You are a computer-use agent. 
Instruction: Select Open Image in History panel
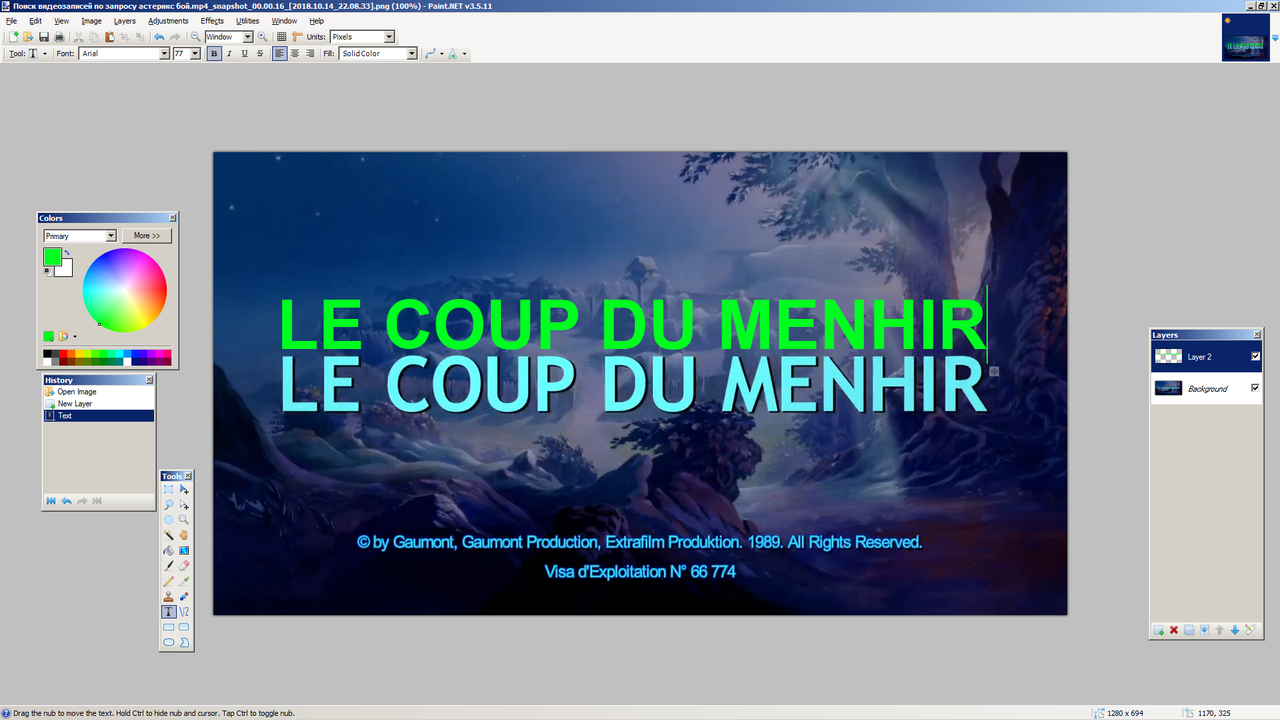[99, 392]
